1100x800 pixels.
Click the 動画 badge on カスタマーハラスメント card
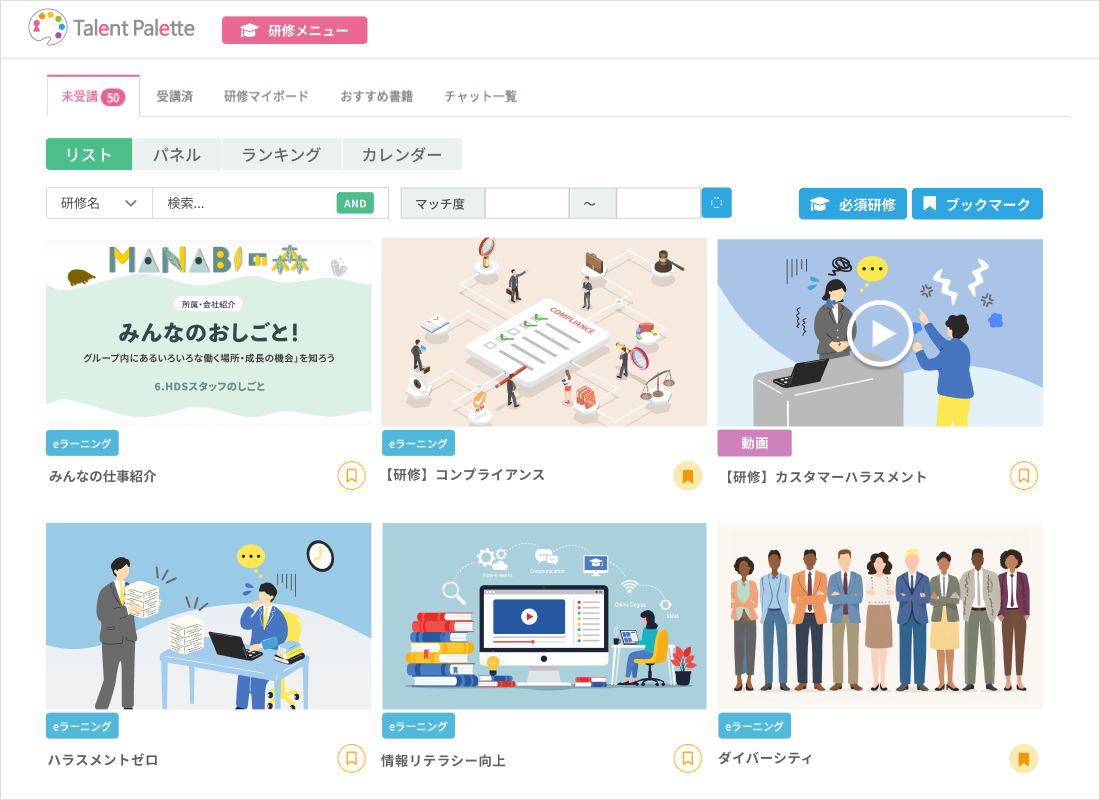pyautogui.click(x=753, y=443)
